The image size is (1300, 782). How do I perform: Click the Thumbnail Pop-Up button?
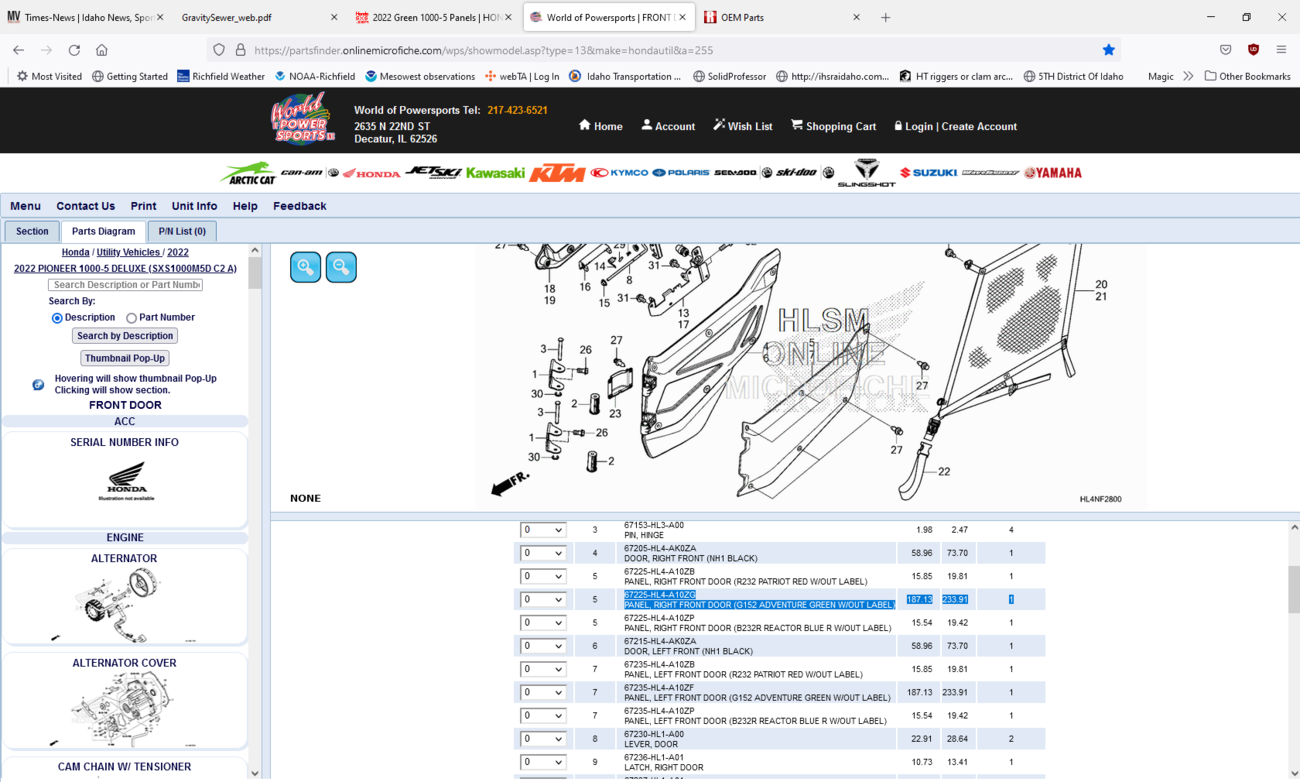pos(125,358)
